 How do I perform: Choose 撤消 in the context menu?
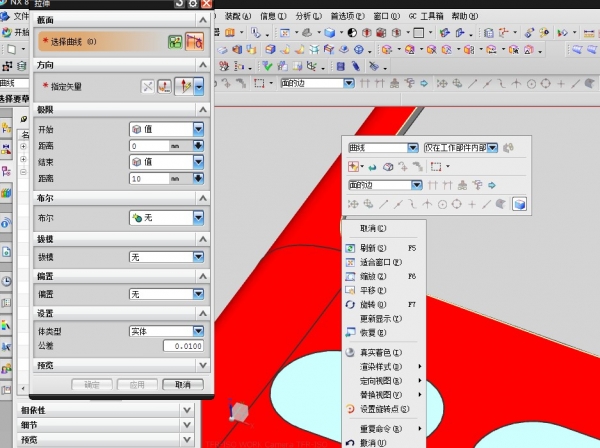coord(383,443)
